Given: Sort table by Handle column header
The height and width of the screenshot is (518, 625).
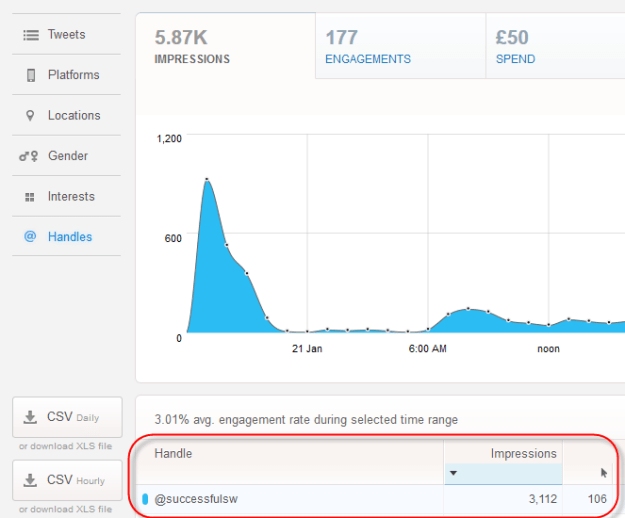Looking at the screenshot, I should 173,454.
